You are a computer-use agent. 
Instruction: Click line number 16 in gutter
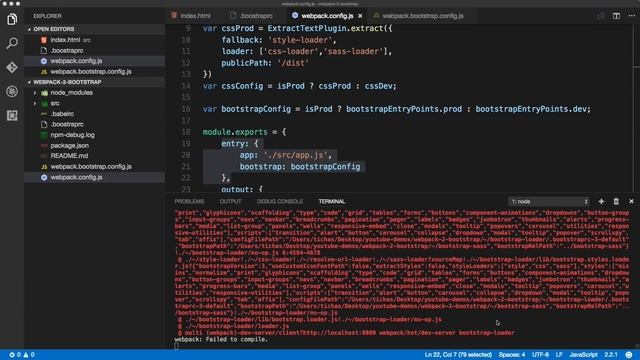tap(186, 109)
